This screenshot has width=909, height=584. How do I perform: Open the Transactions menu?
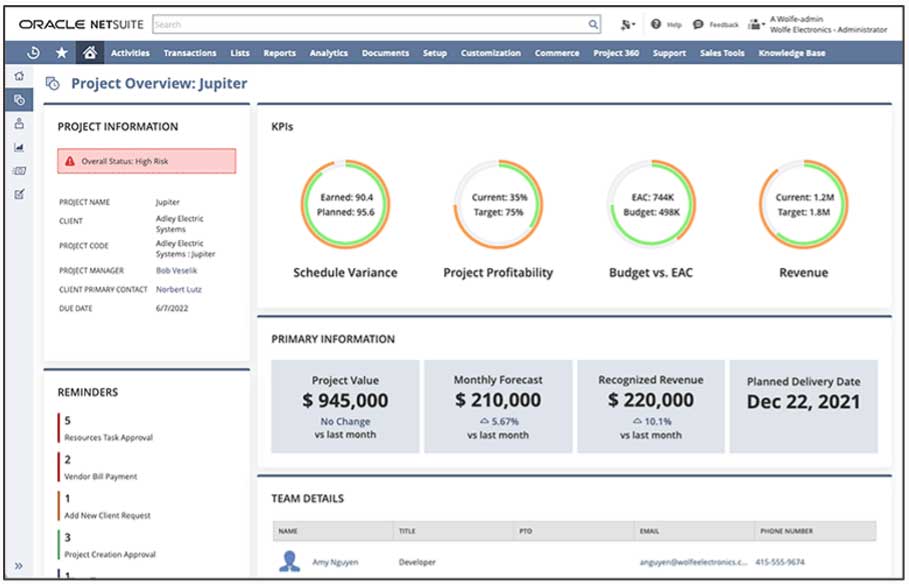click(190, 53)
